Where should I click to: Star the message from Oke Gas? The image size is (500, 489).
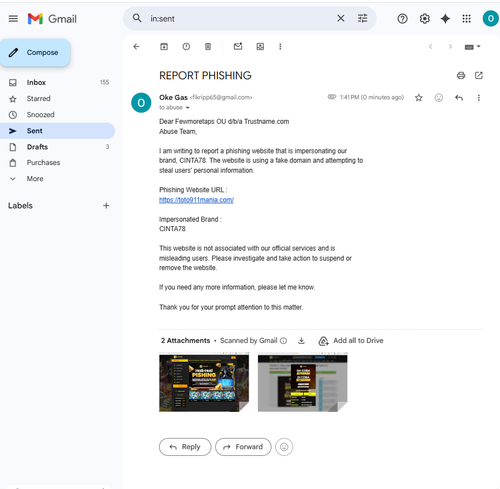pos(419,98)
